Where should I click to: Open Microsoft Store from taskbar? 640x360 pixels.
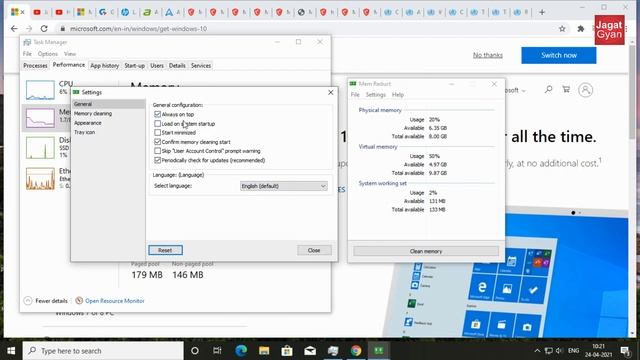pos(287,351)
